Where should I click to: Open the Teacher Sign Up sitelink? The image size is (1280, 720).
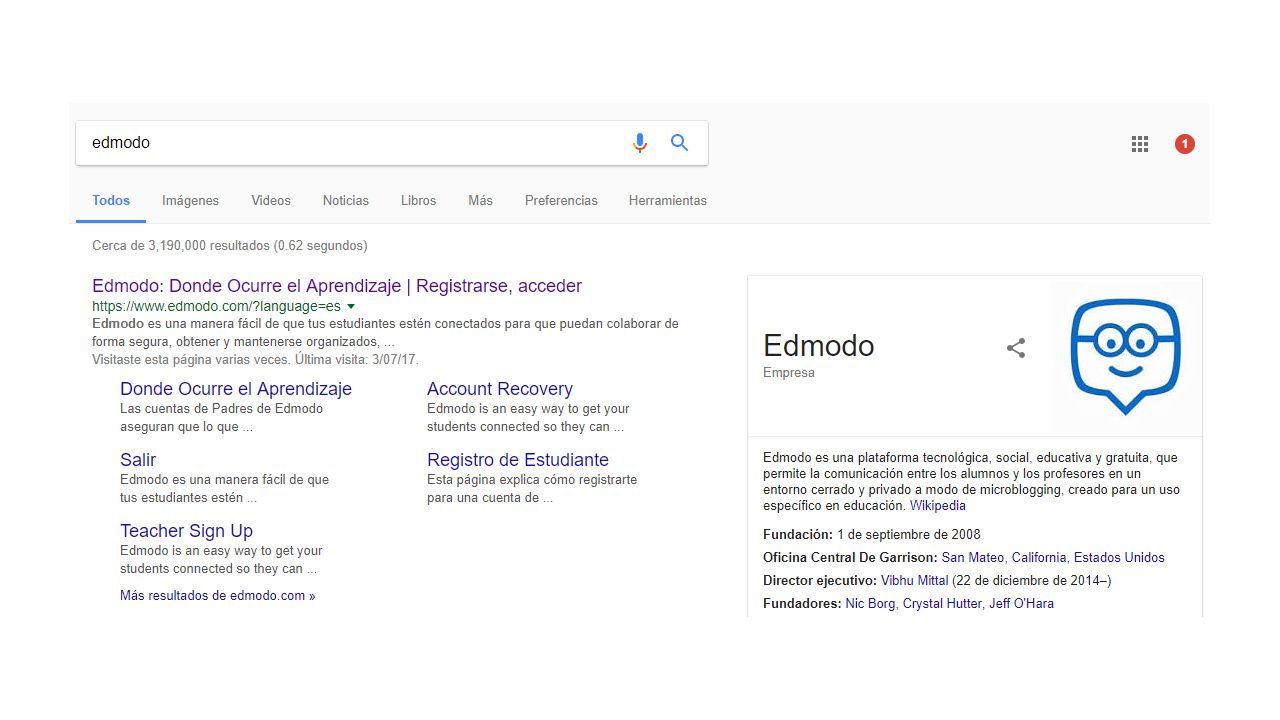pos(186,531)
